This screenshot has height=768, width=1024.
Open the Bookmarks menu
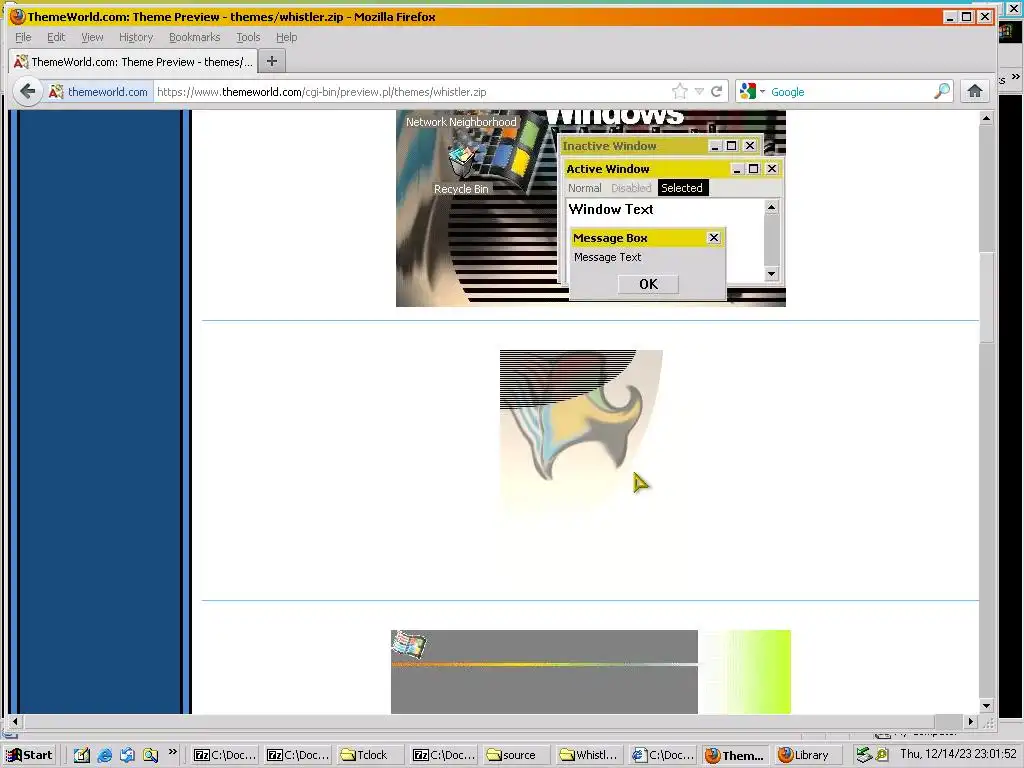click(195, 37)
